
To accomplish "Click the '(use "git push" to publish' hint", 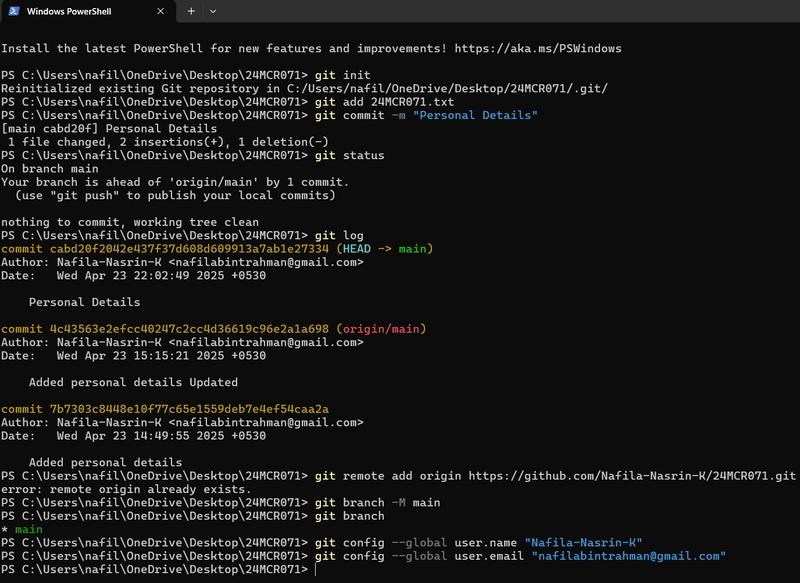I will click(x=175, y=195).
